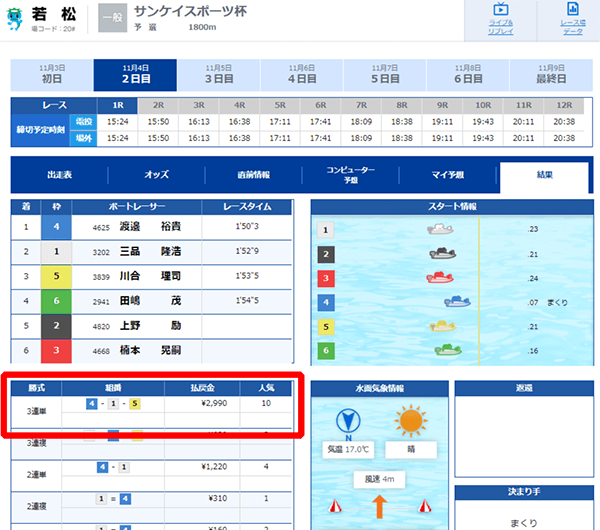This screenshot has height=530, width=600.
Task: Open the マイ予想 tab
Action: point(448,175)
